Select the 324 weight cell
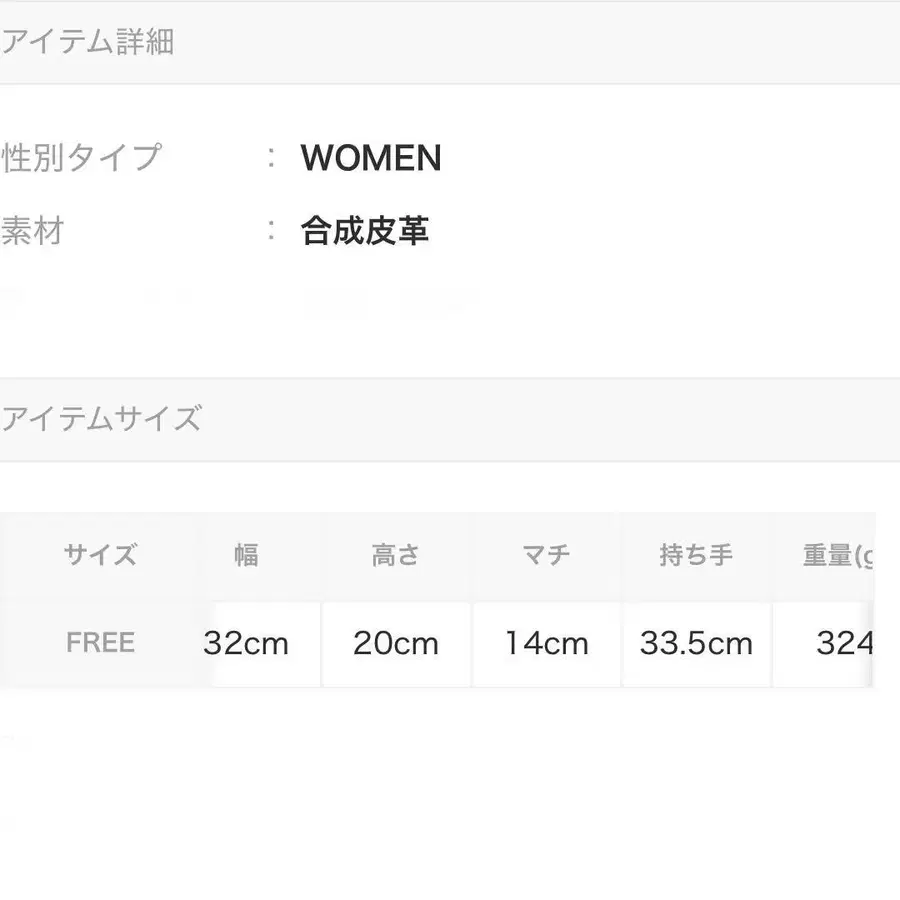The image size is (900, 900). pyautogui.click(x=844, y=643)
